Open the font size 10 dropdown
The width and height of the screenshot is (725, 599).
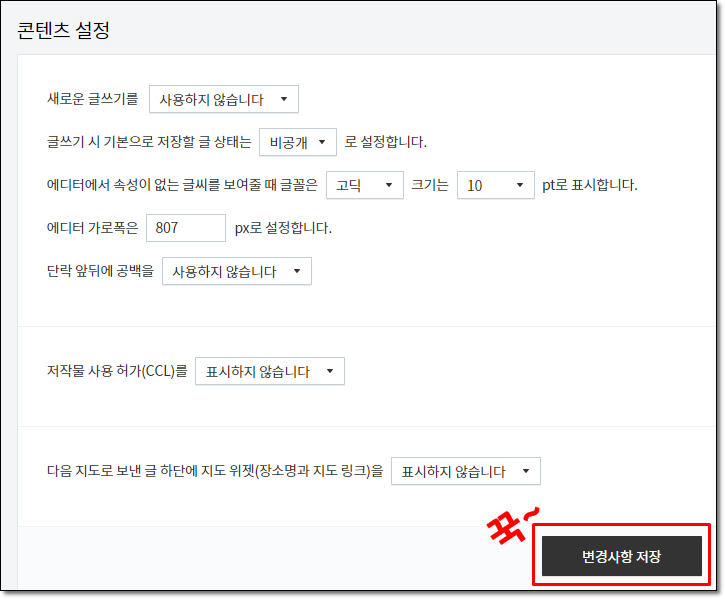click(x=496, y=185)
